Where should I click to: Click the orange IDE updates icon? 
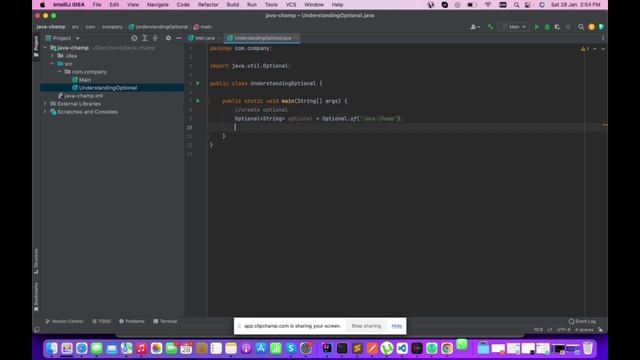pyautogui.click(x=591, y=27)
